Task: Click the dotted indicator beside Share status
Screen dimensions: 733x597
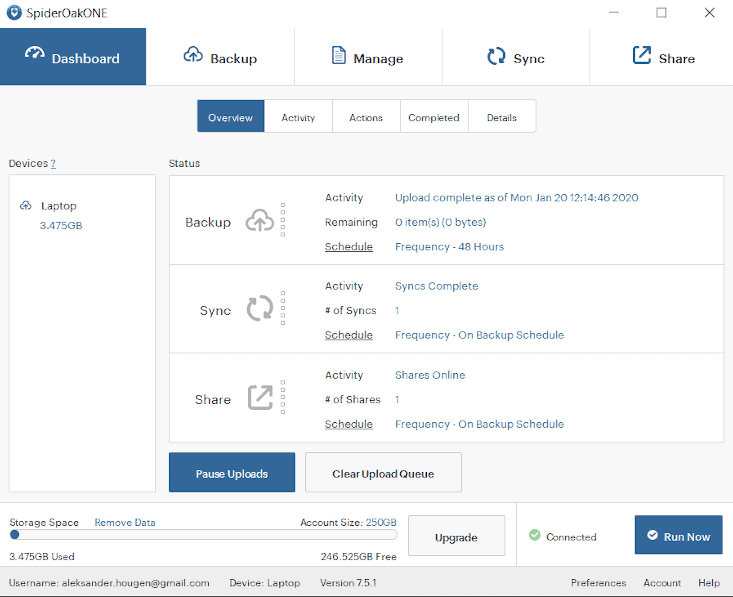Action: pos(283,397)
